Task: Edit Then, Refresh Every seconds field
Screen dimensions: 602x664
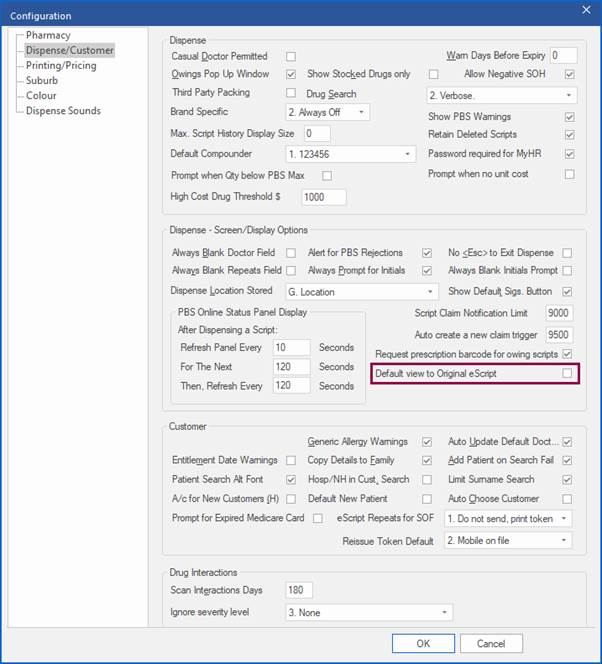Action: pos(291,385)
